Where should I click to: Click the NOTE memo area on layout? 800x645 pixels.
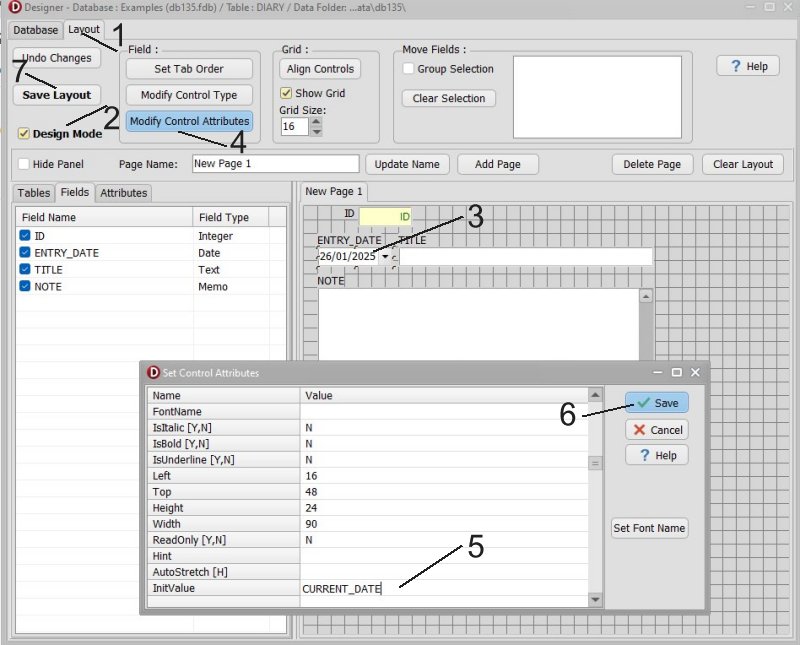click(479, 325)
